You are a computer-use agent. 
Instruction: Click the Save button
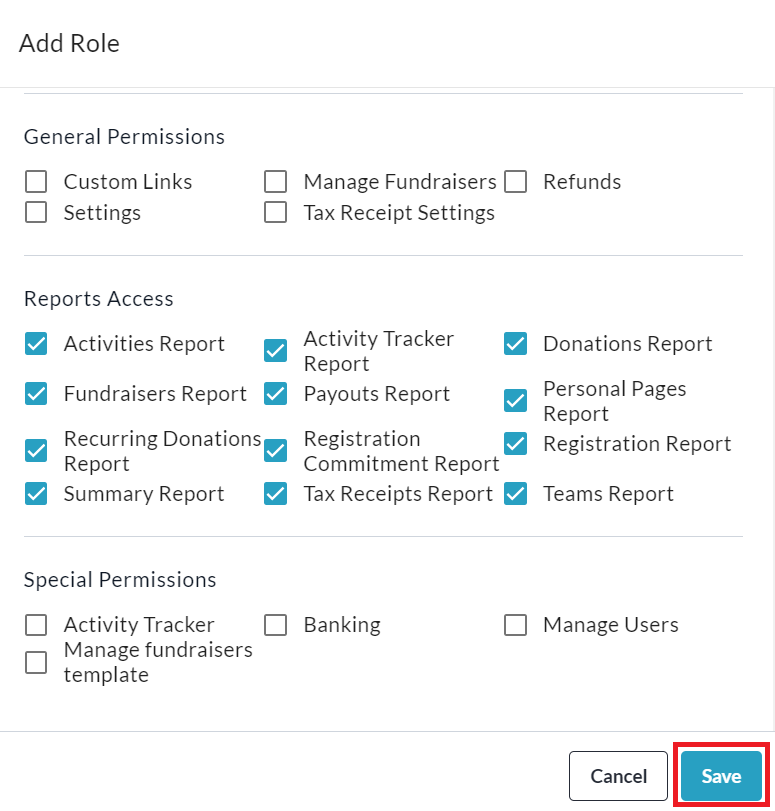coord(721,776)
